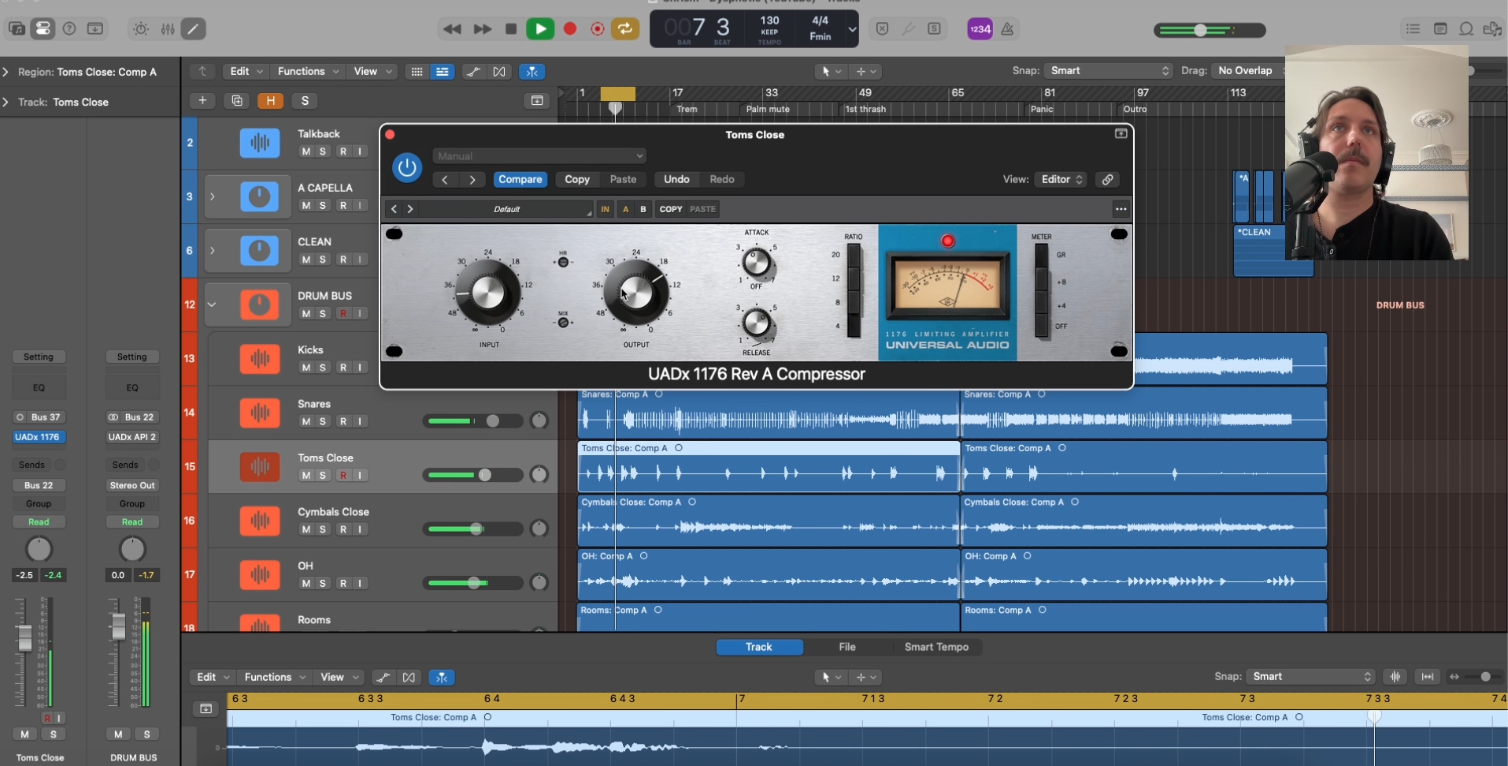The height and width of the screenshot is (766, 1508).
Task: Select the B preset slot in UAD toolbar
Action: click(643, 209)
